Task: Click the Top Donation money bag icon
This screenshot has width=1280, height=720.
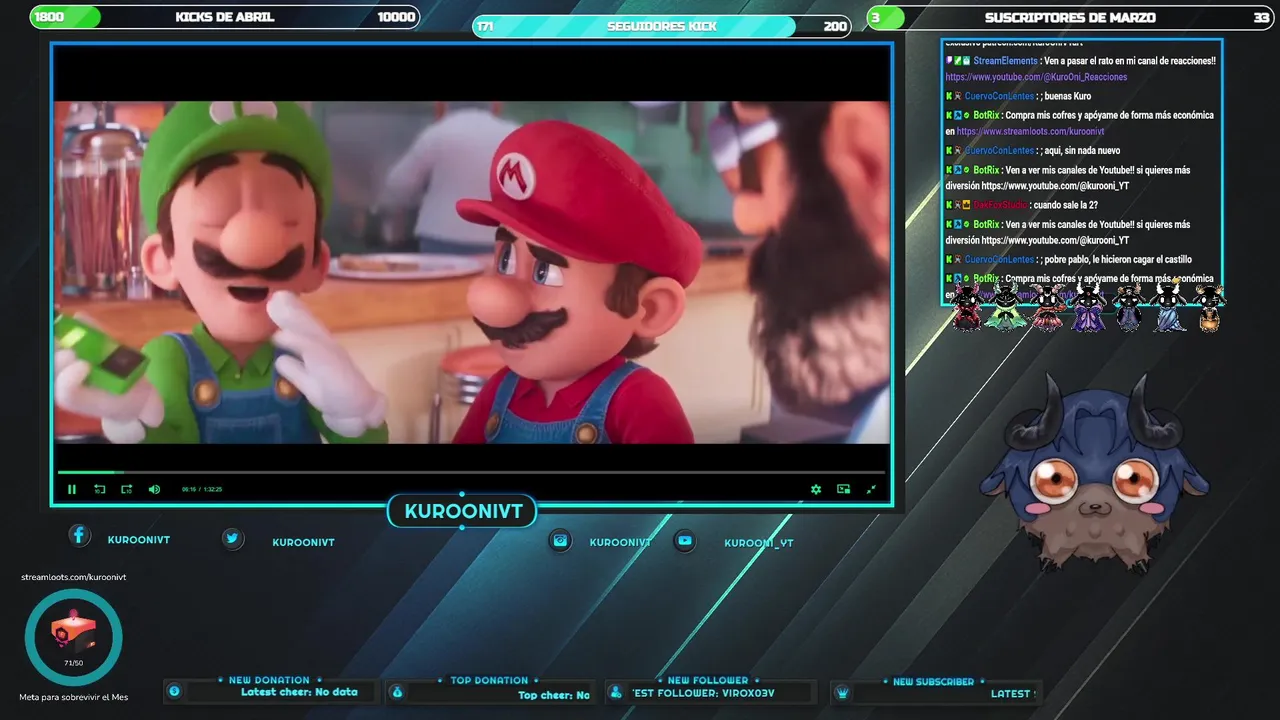Action: (397, 691)
